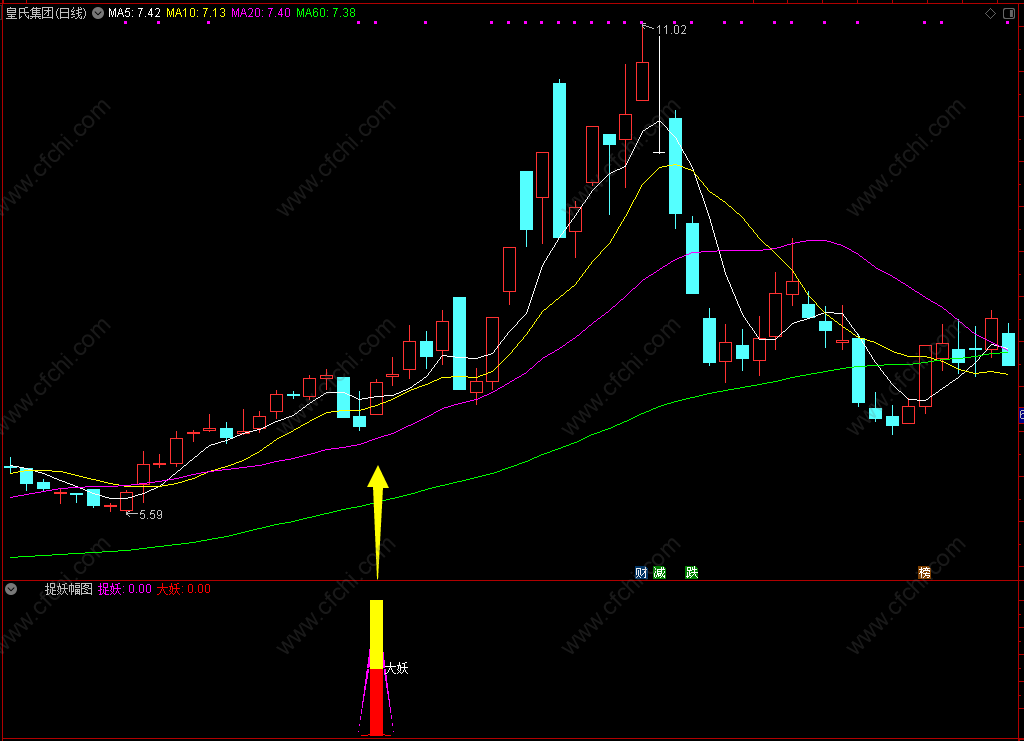Click the MA10: 7.13 indicator label
The height and width of the screenshot is (741, 1024).
(196, 13)
